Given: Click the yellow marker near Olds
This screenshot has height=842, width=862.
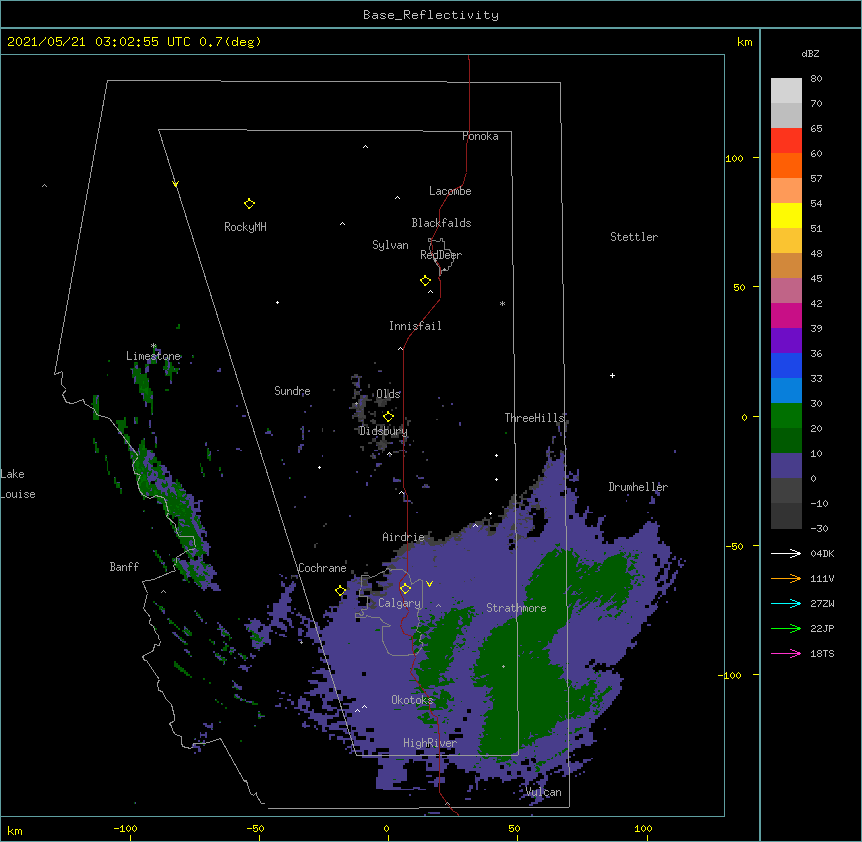Looking at the screenshot, I should pyautogui.click(x=388, y=416).
